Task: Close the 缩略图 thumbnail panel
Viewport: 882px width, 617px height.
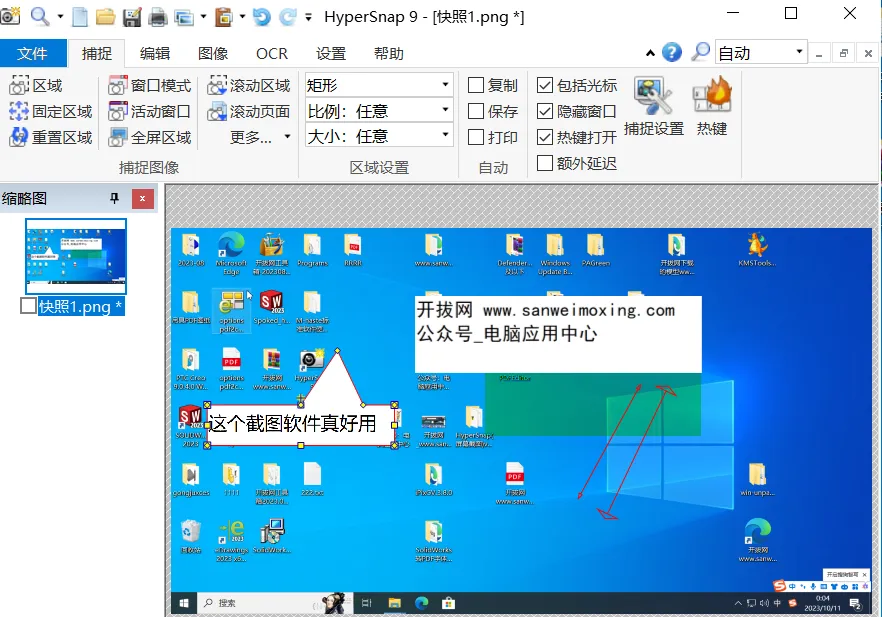Action: tap(142, 199)
